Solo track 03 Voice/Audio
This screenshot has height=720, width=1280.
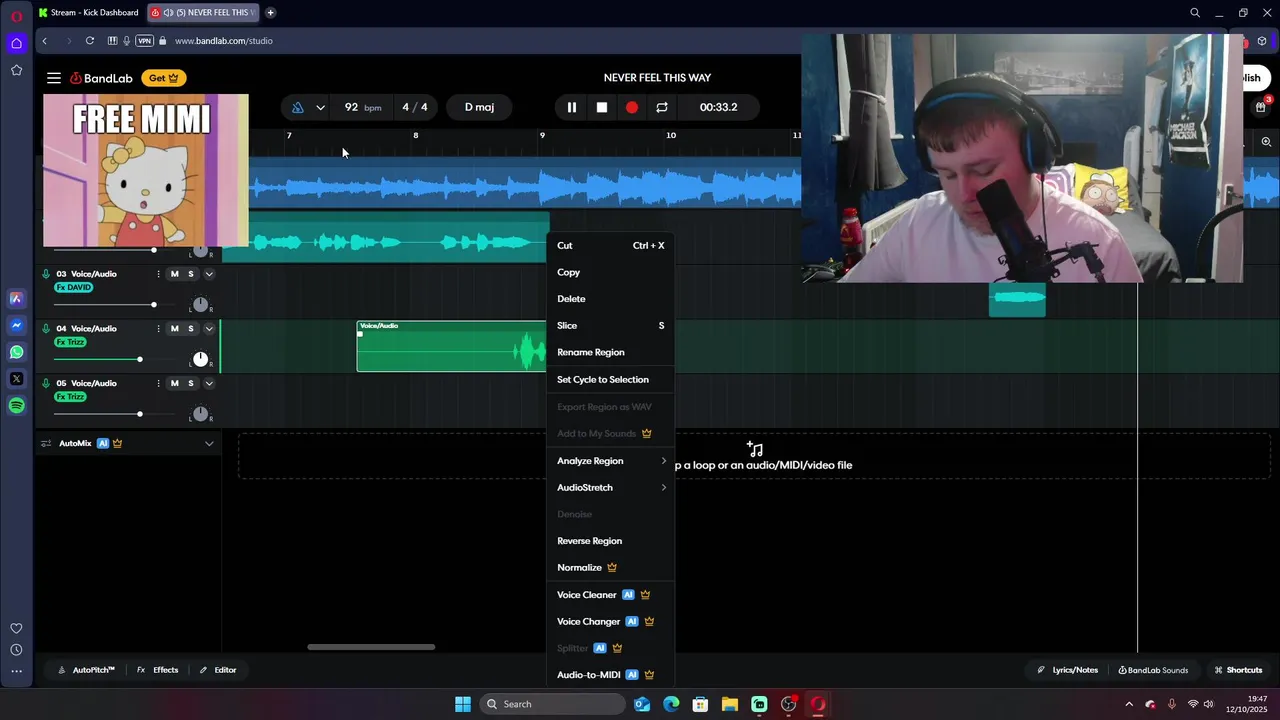[x=191, y=274]
